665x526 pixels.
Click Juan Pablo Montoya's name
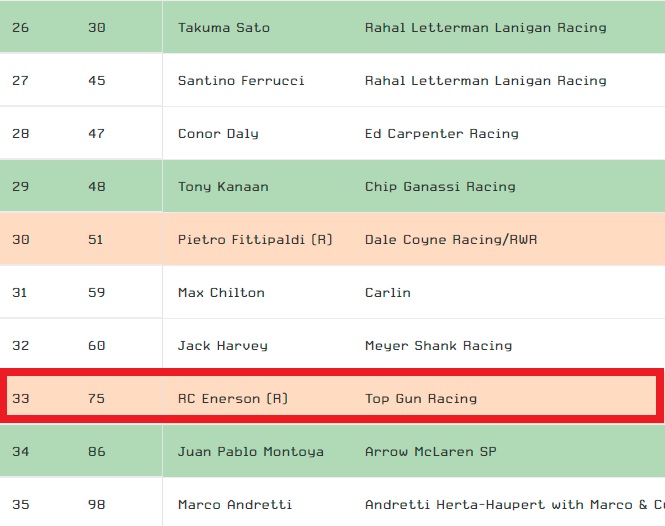click(251, 451)
